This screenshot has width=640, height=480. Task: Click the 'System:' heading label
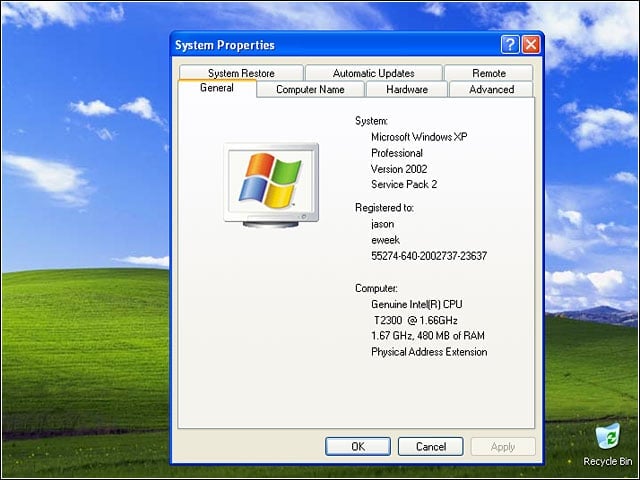pyautogui.click(x=371, y=121)
